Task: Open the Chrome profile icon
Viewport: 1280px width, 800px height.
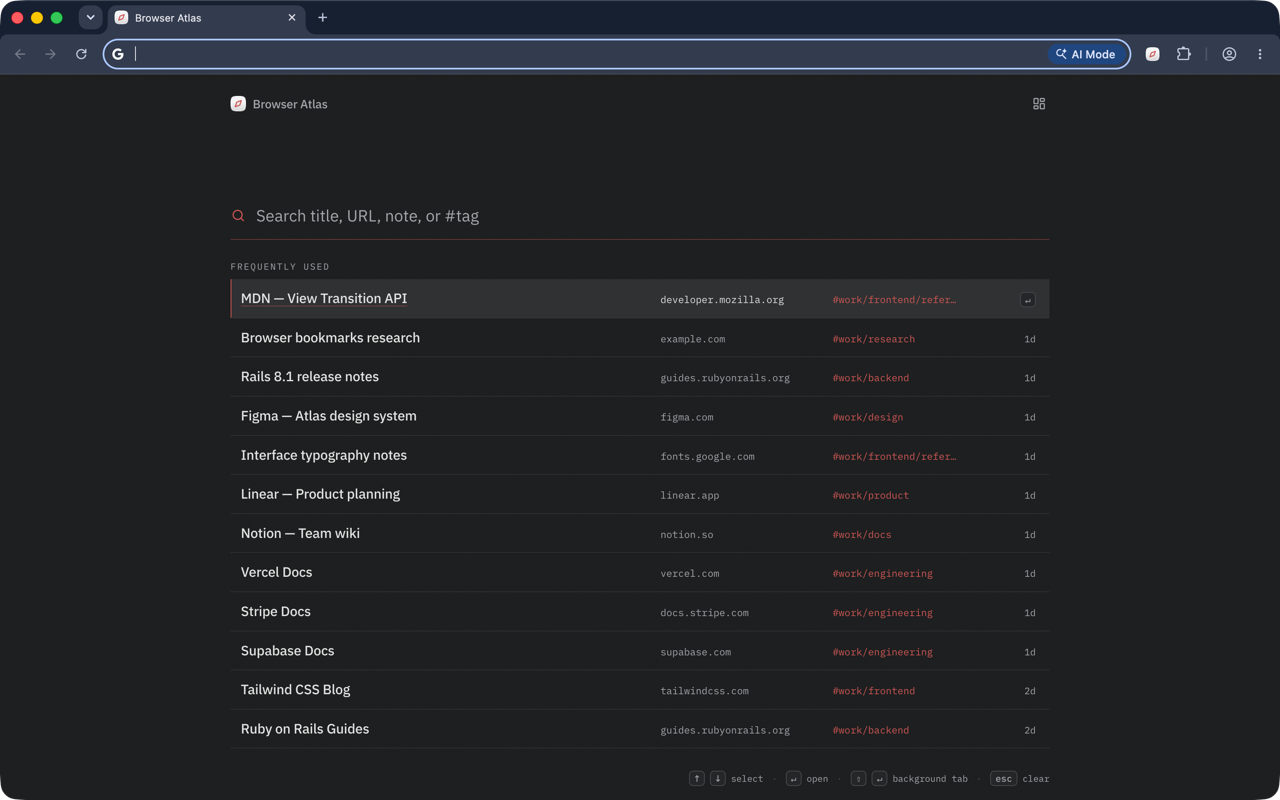Action: point(1229,54)
